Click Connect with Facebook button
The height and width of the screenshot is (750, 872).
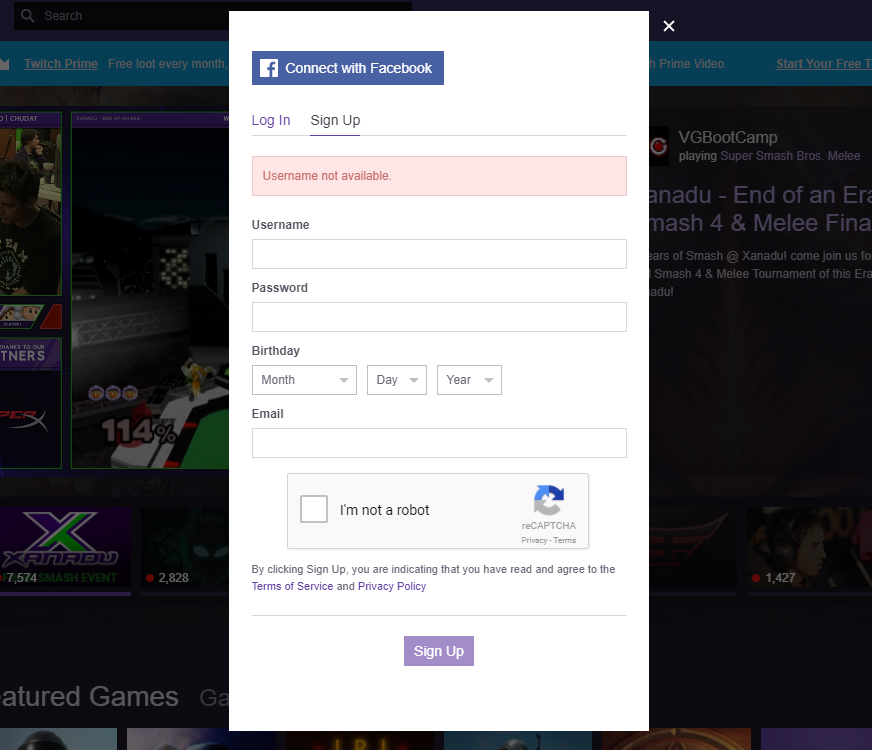[348, 68]
